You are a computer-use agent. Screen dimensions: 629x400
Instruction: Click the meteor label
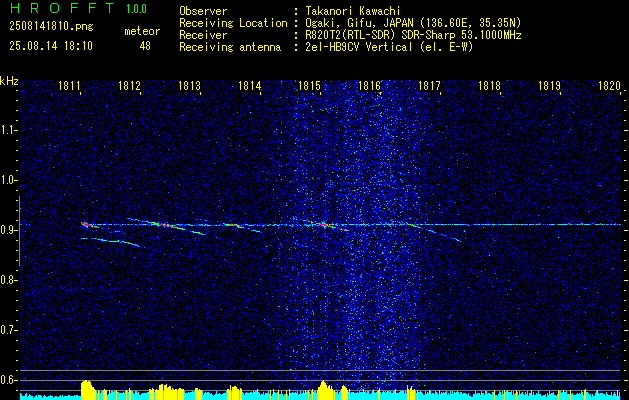point(142,31)
